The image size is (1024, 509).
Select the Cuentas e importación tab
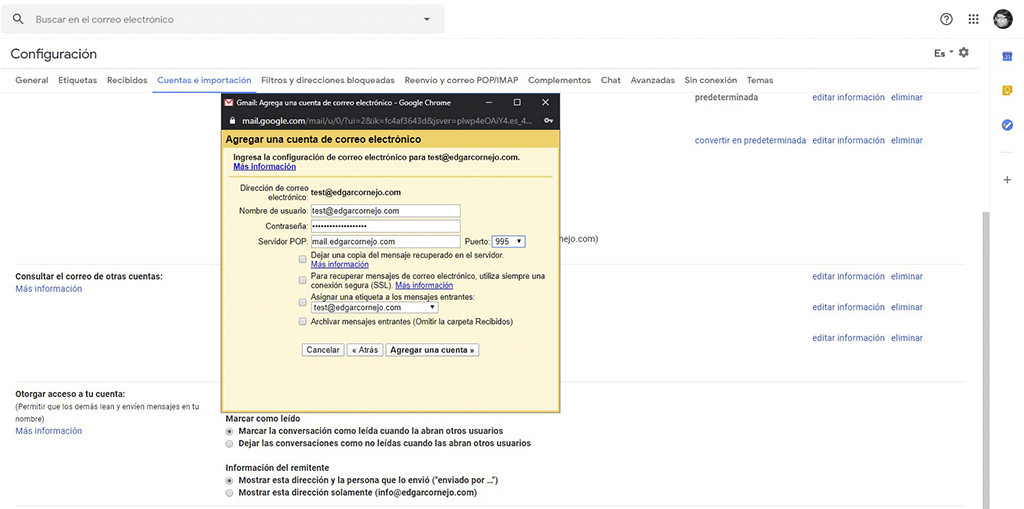pos(204,80)
